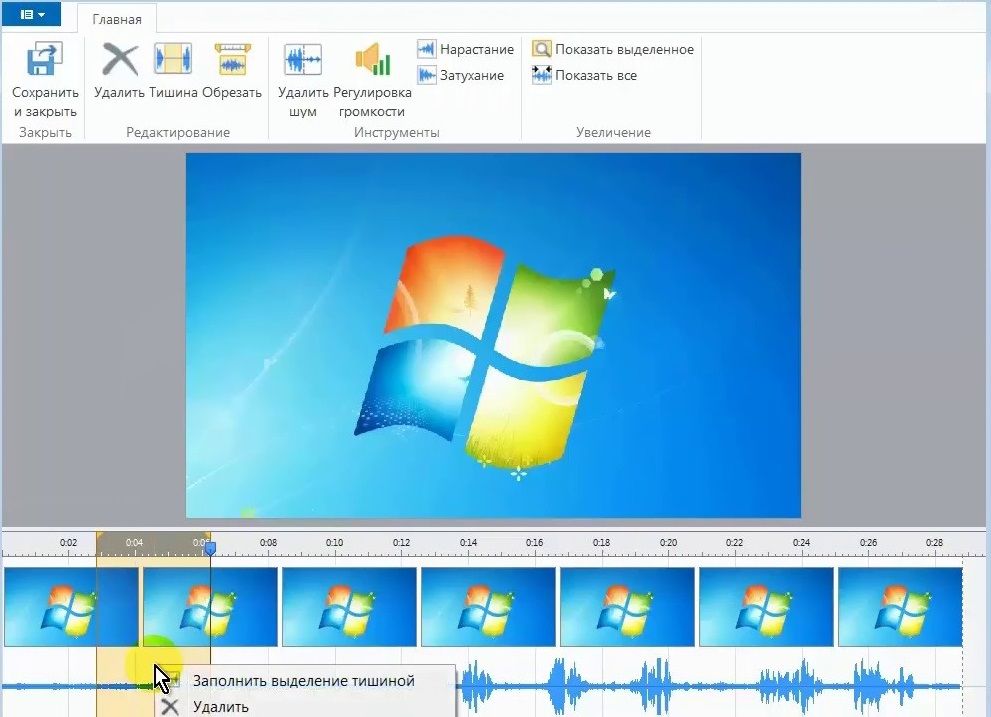Click the Remove noise (Удалить шум) icon
The width and height of the screenshot is (991, 717).
pyautogui.click(x=302, y=61)
